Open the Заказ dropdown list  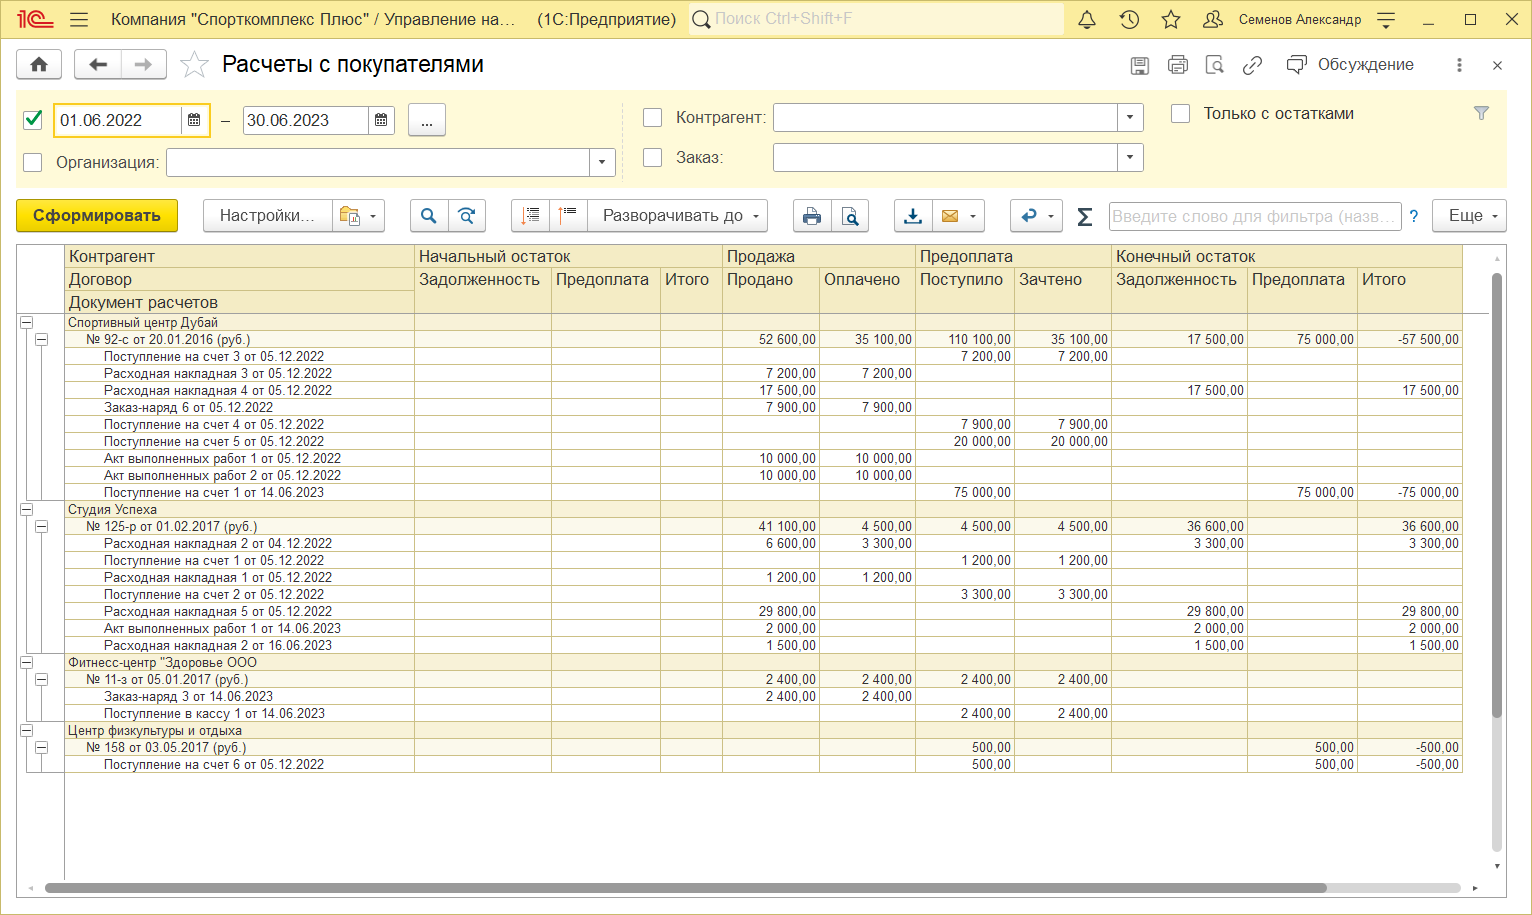[x=1130, y=158]
